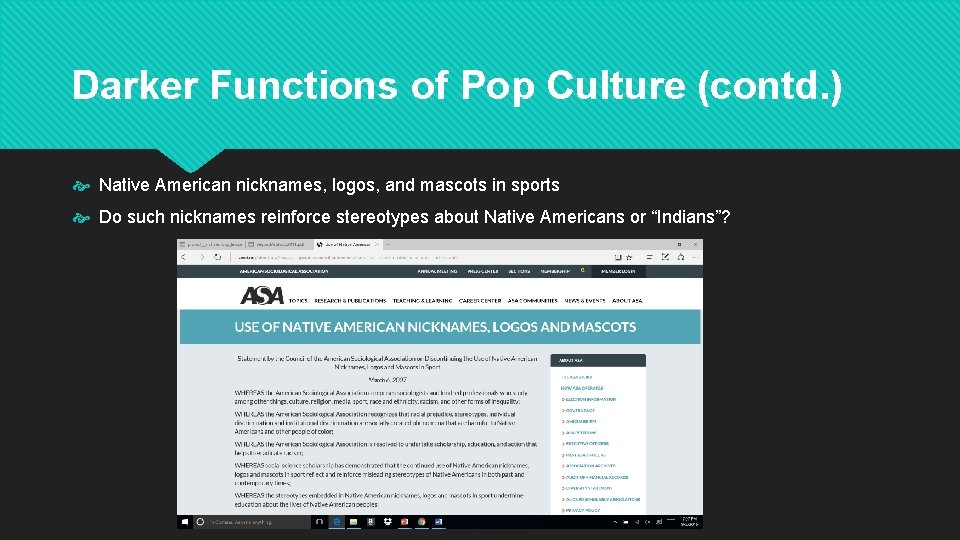The width and height of the screenshot is (960, 540).
Task: Open Task View on the taskbar
Action: coord(319,522)
